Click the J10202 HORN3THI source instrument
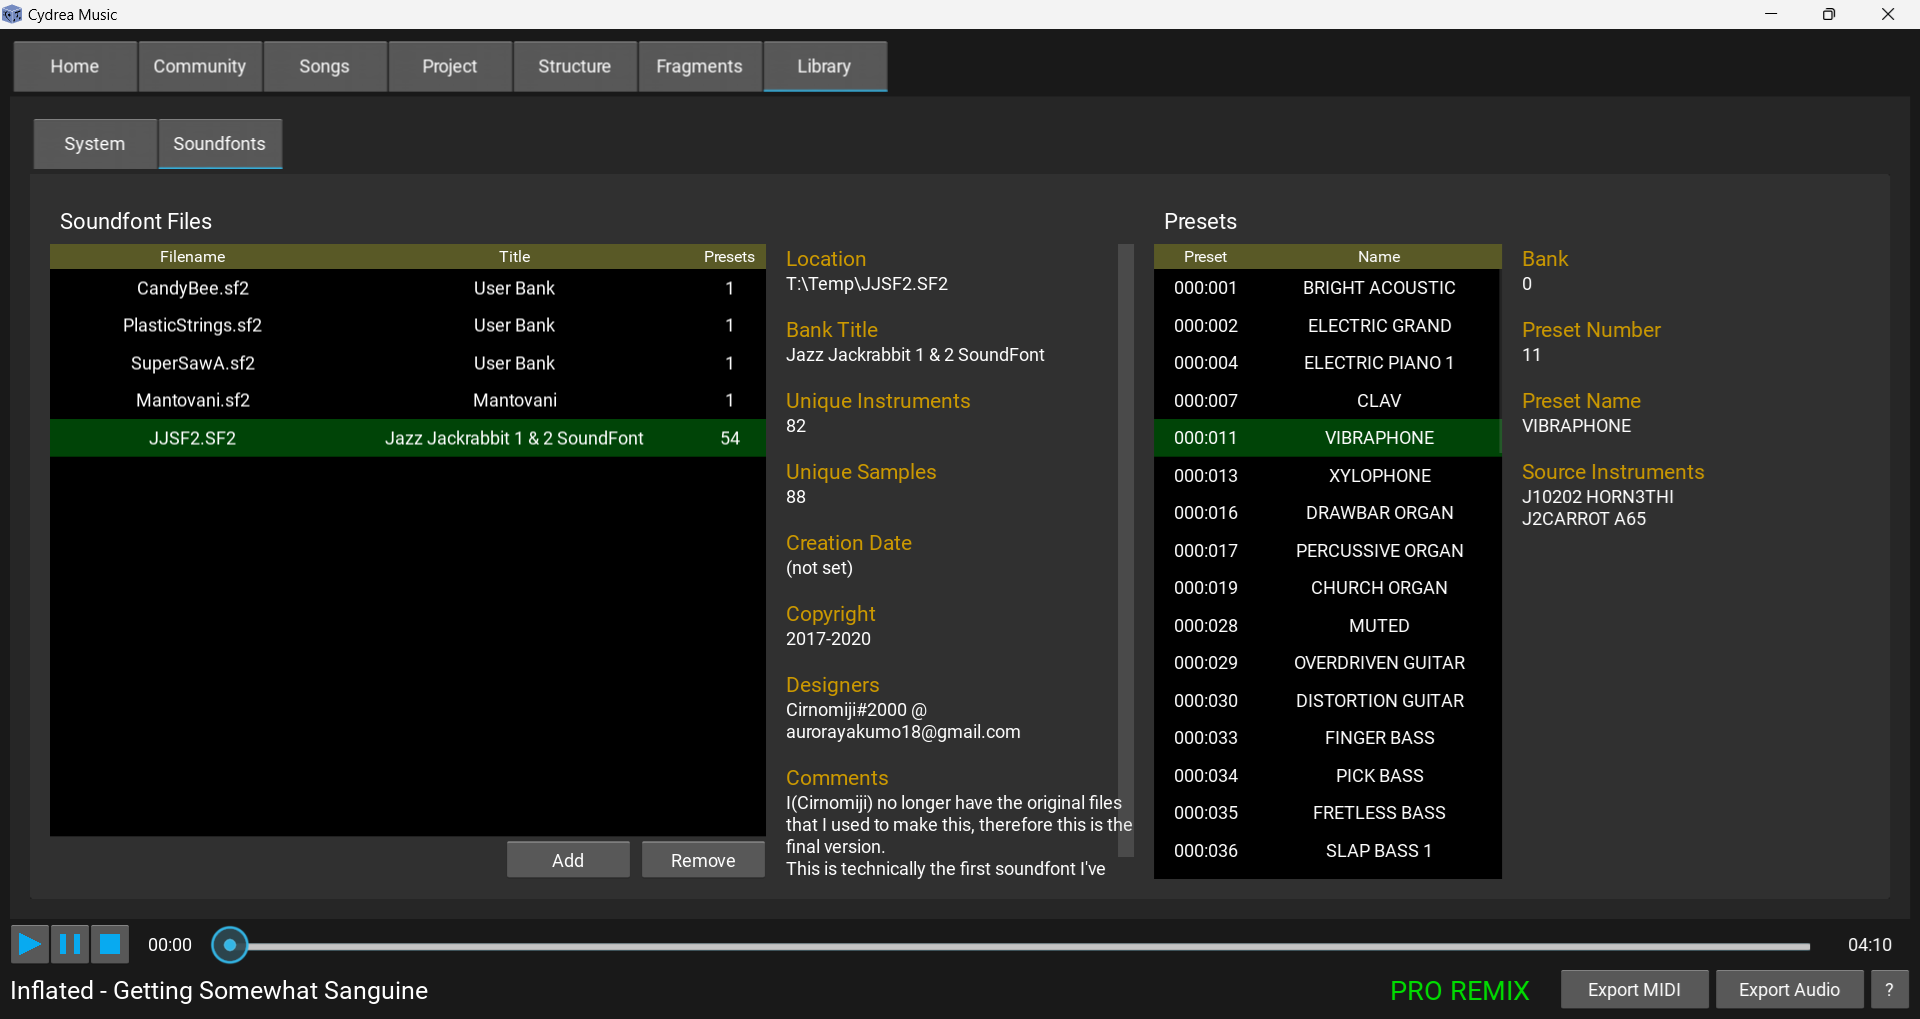1920x1019 pixels. [1598, 497]
